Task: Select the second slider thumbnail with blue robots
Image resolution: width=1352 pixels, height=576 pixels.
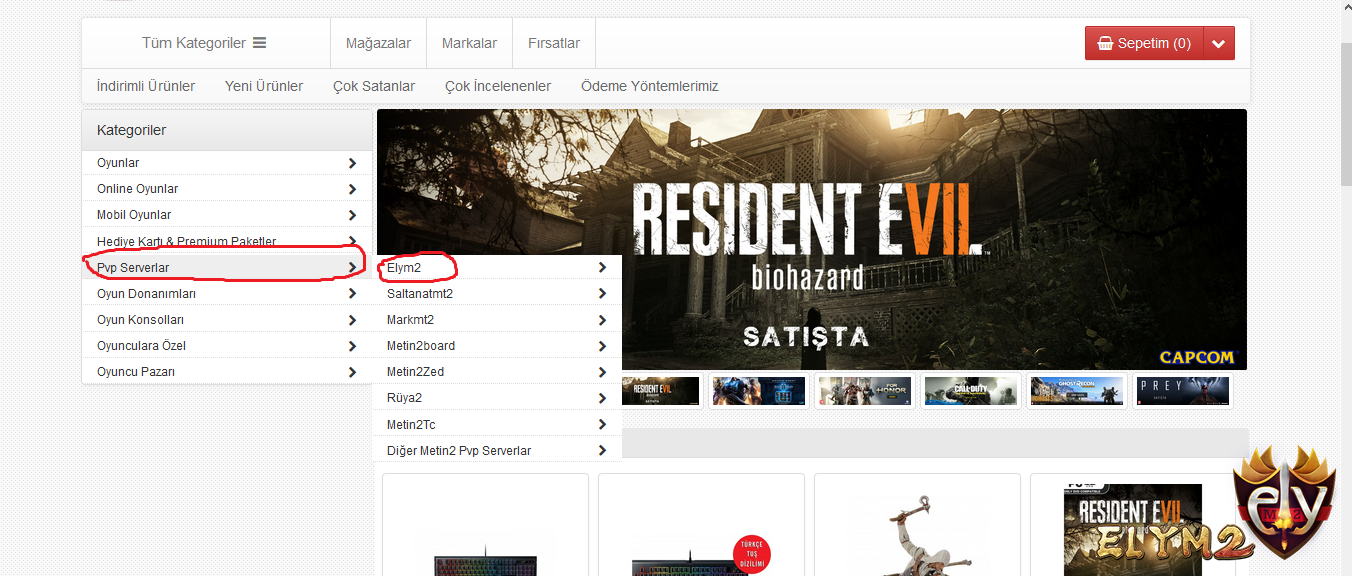Action: (758, 391)
